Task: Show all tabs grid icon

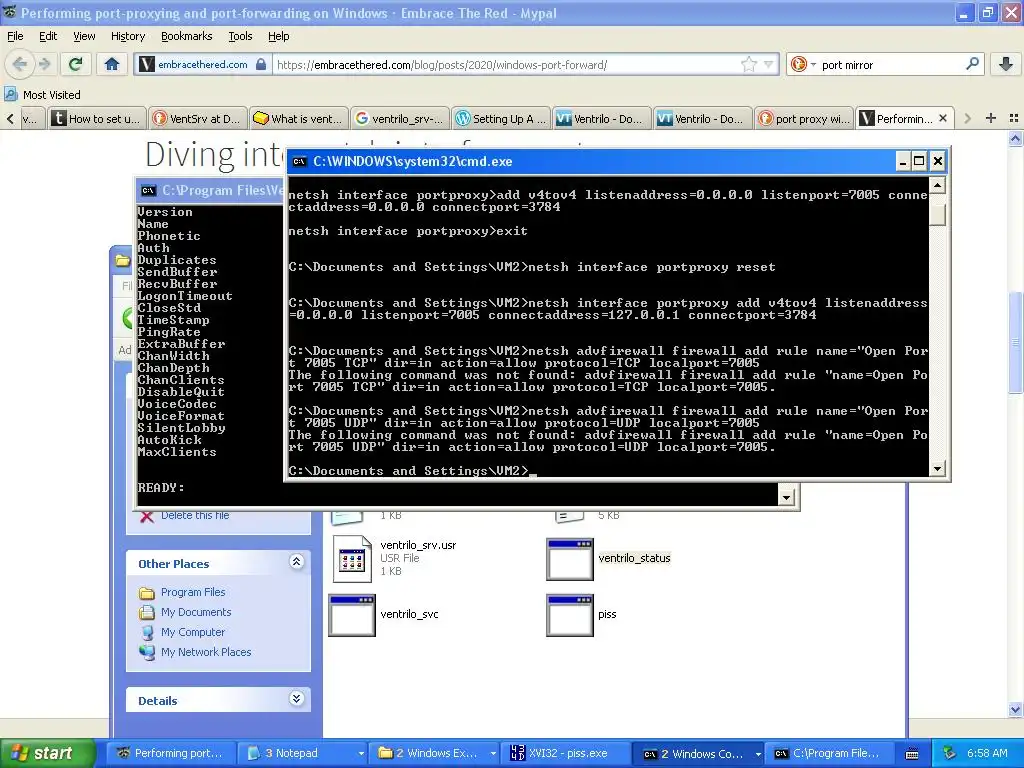Action: 1014,118
